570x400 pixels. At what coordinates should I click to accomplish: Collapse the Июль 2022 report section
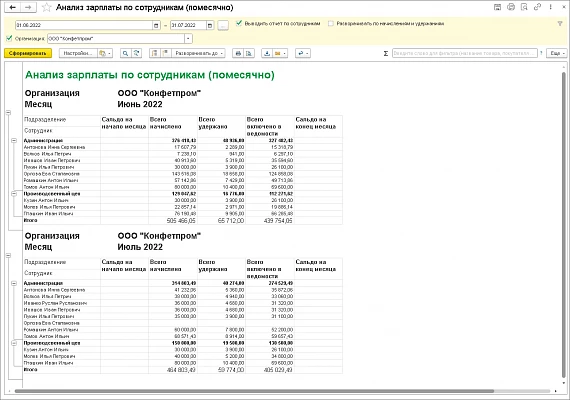click(x=8, y=256)
